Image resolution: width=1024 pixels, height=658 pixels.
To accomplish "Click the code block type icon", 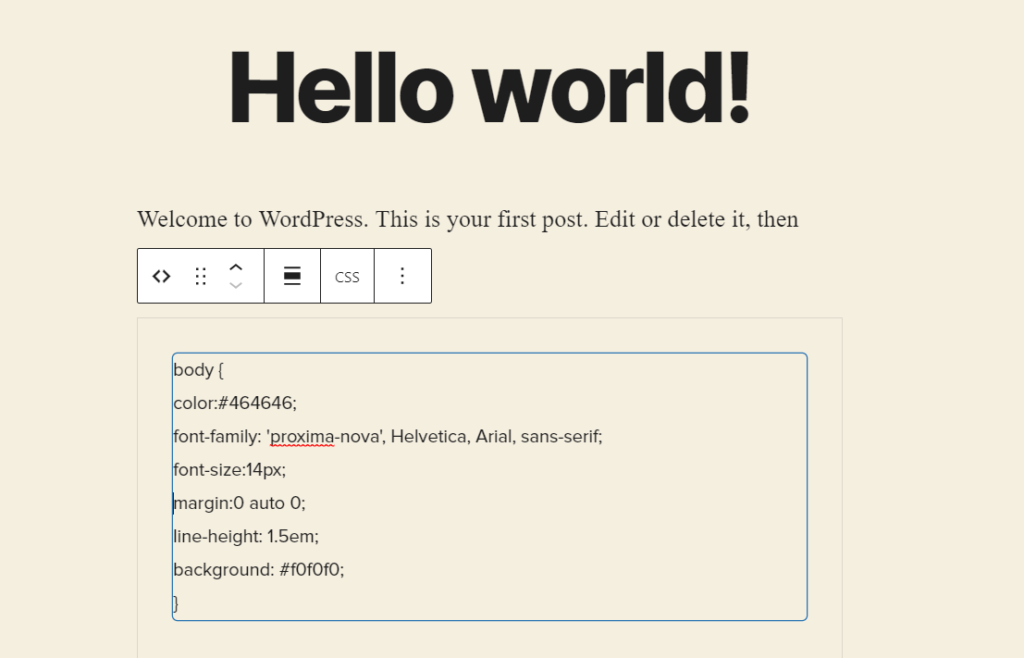I will tap(161, 276).
